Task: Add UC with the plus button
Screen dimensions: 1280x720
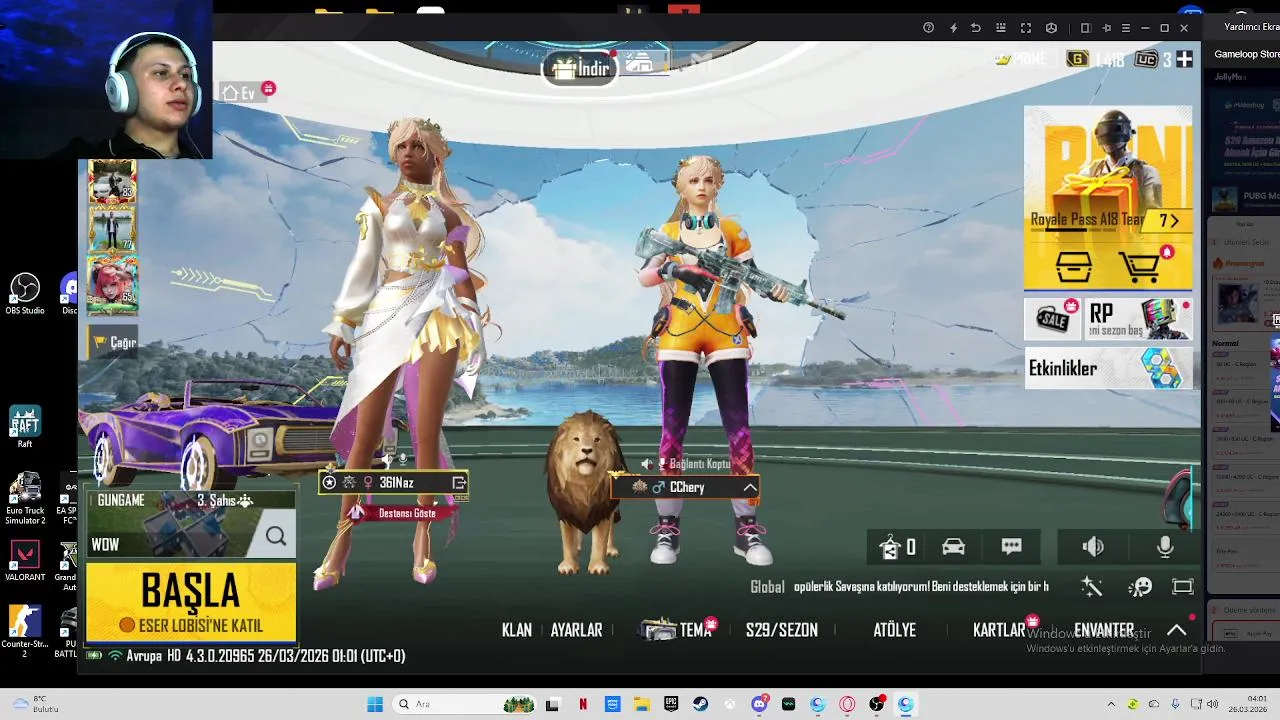Action: [1184, 60]
